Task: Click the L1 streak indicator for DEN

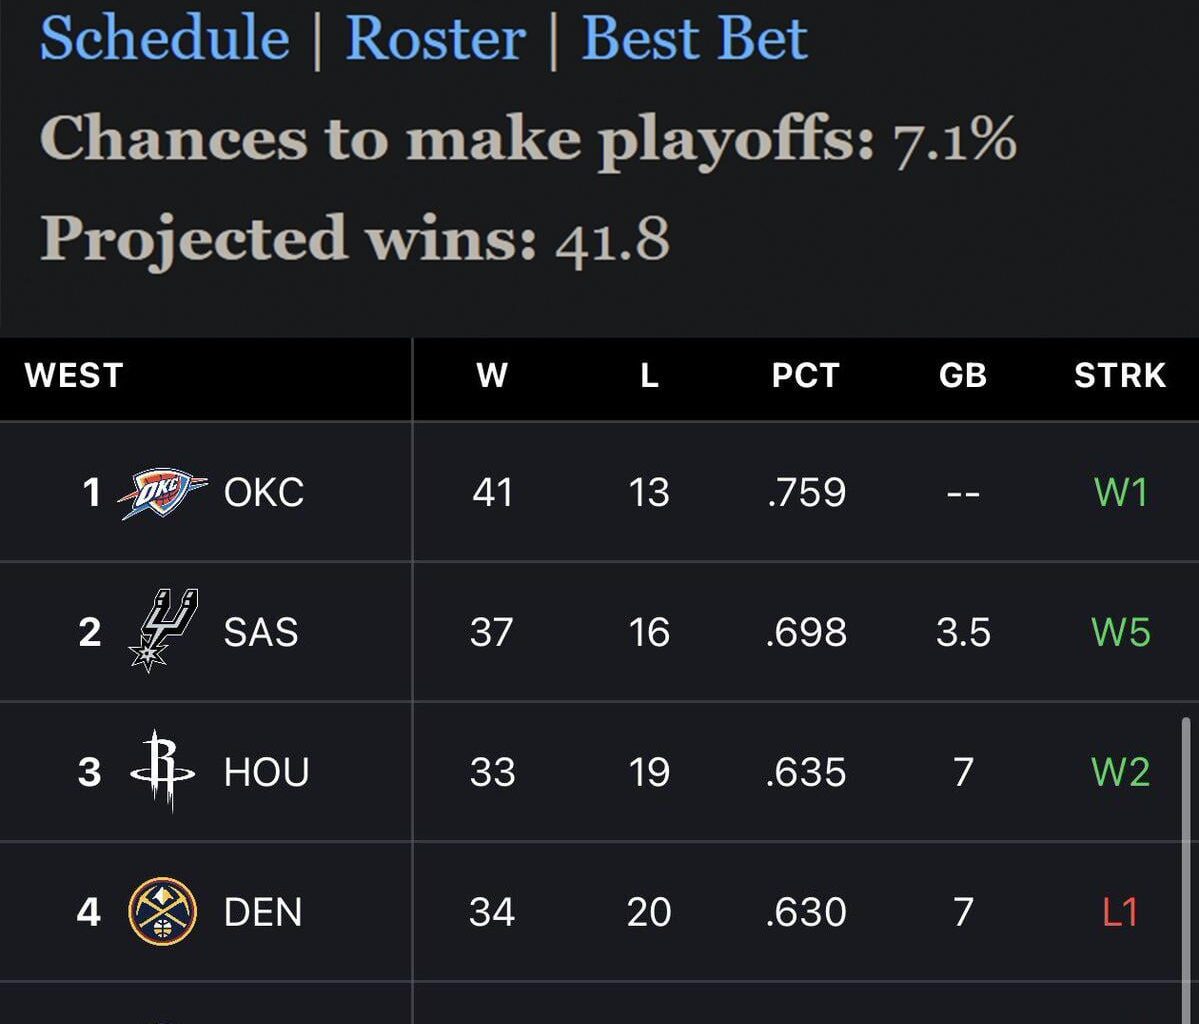Action: point(1119,911)
